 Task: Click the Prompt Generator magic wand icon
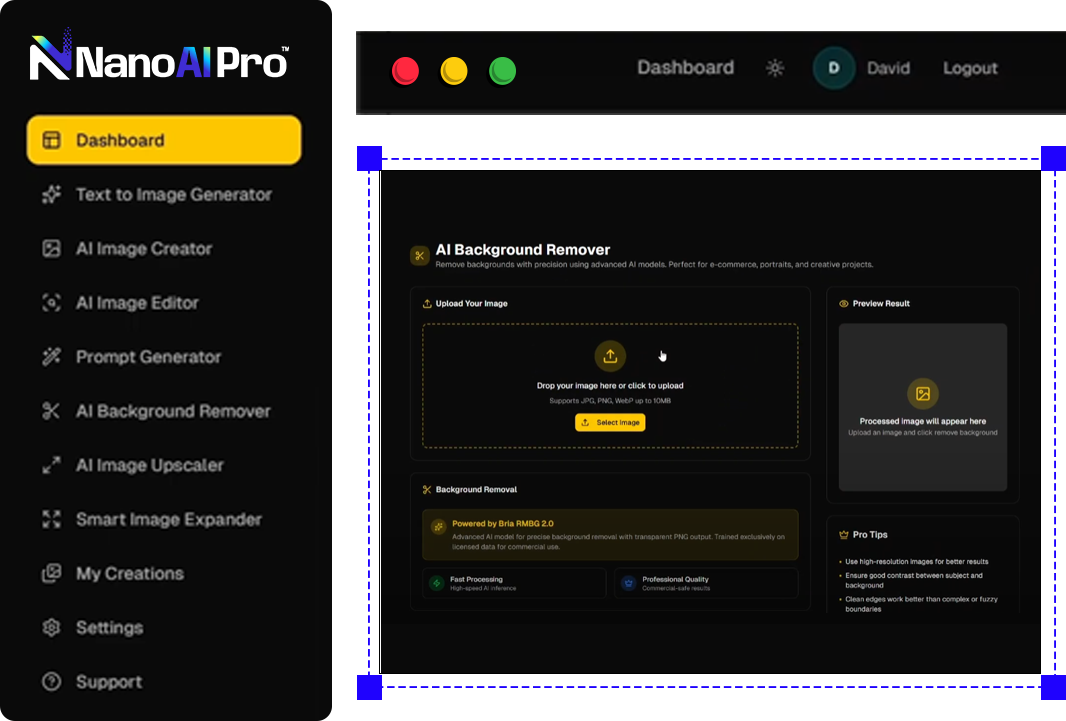coord(51,357)
